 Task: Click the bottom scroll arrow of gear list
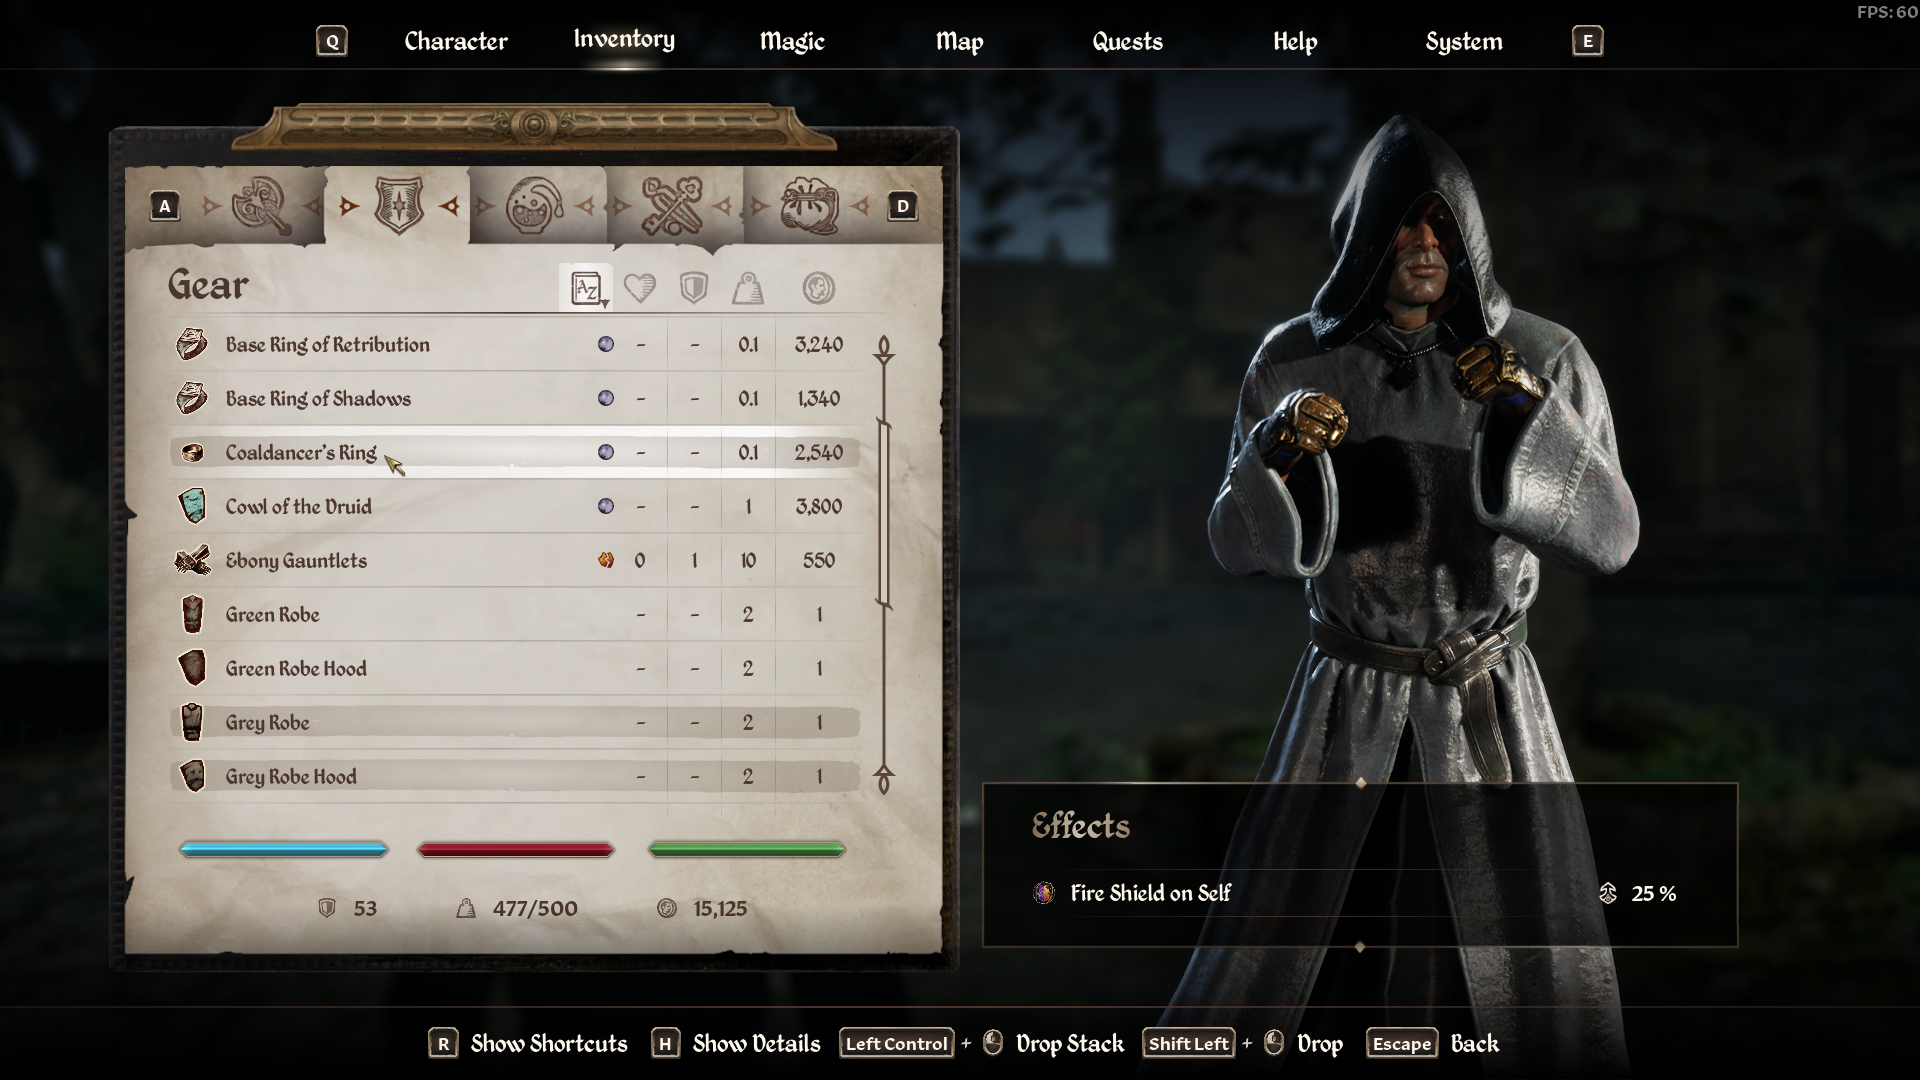click(884, 779)
